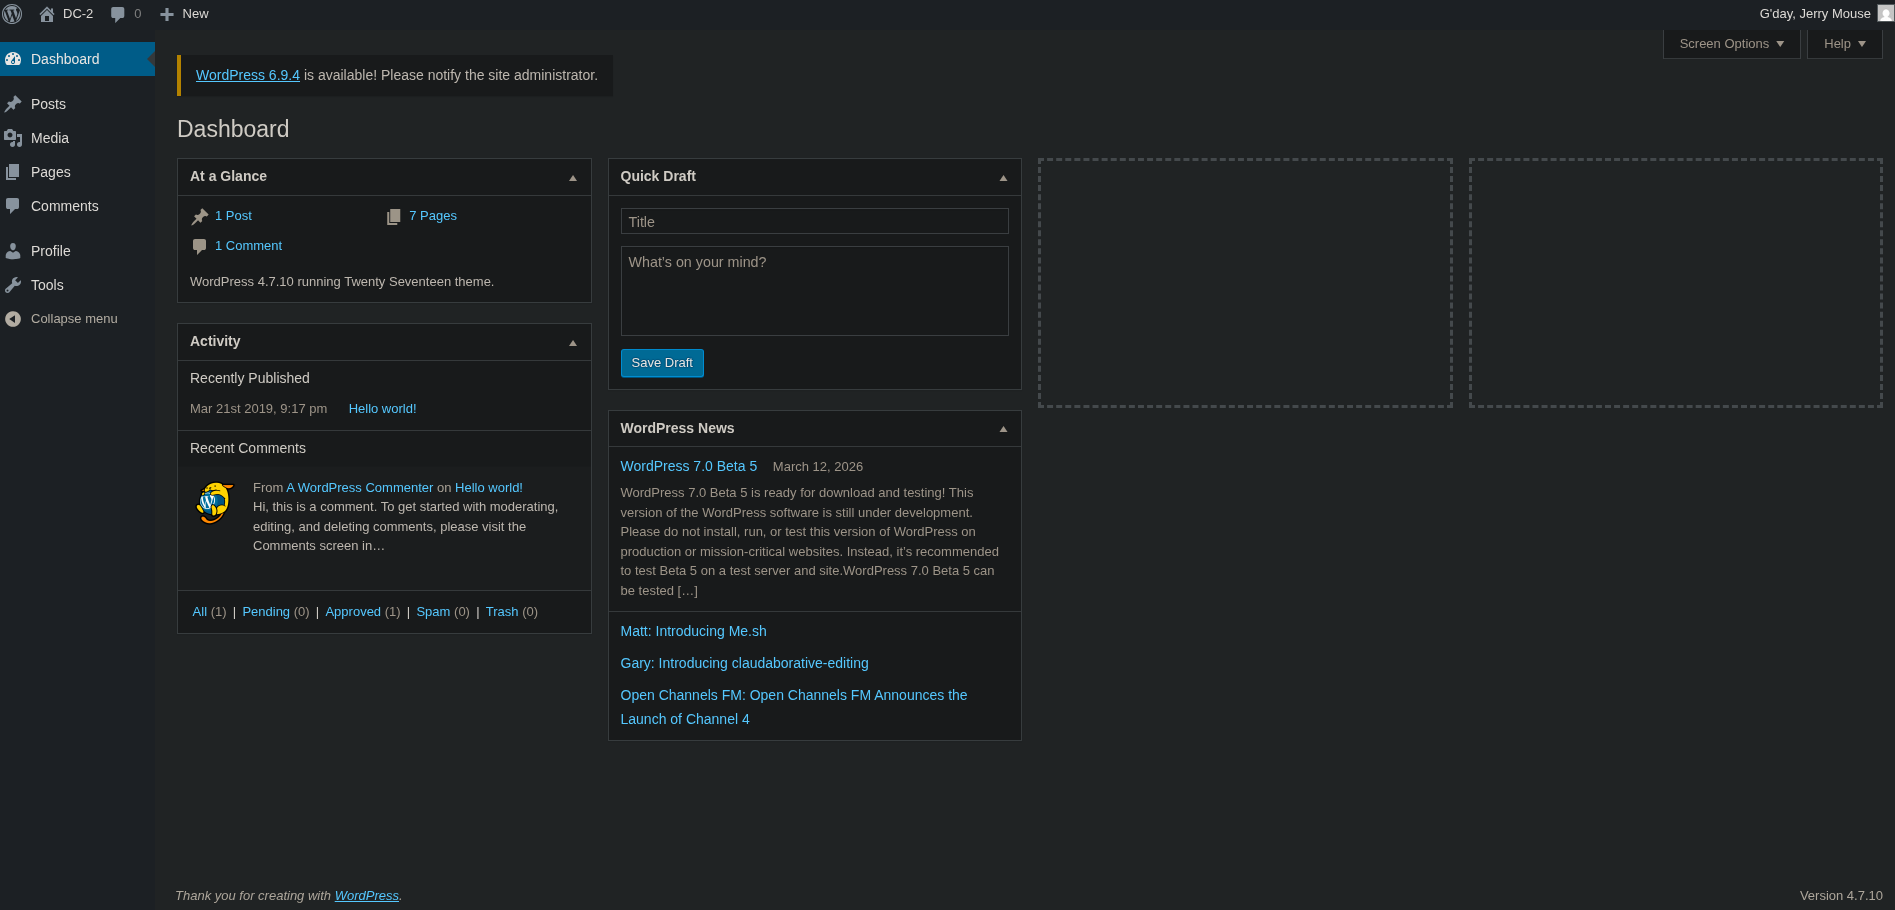The image size is (1895, 910).
Task: Click DC-2 site name in admin bar
Action: coord(78,14)
